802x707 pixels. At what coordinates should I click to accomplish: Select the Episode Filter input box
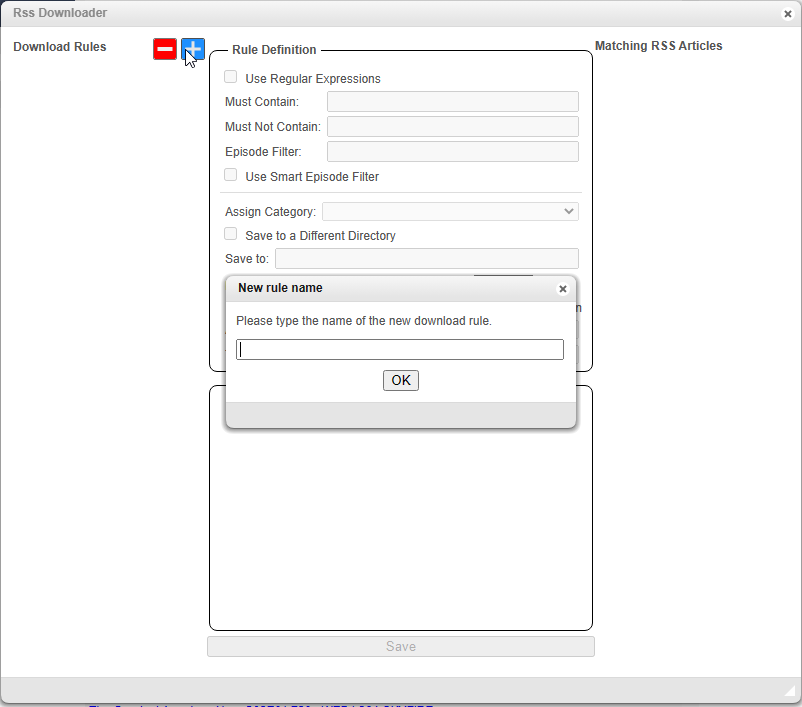pos(452,152)
